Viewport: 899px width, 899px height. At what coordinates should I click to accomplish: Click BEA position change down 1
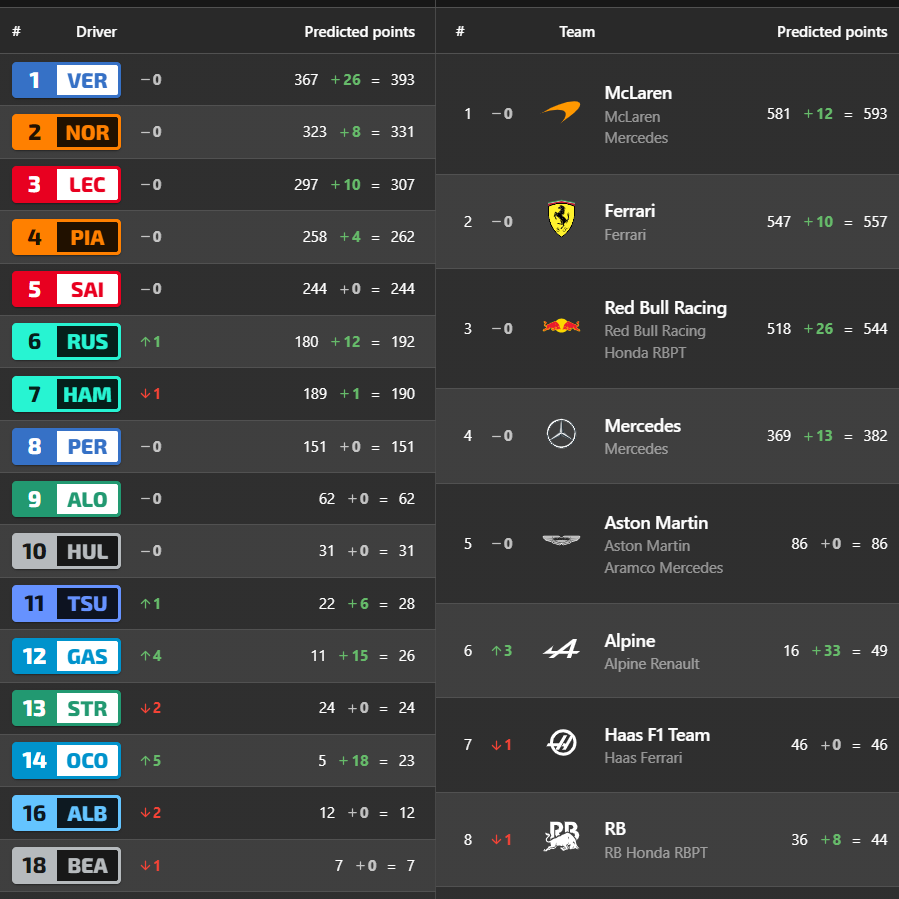[x=150, y=865]
